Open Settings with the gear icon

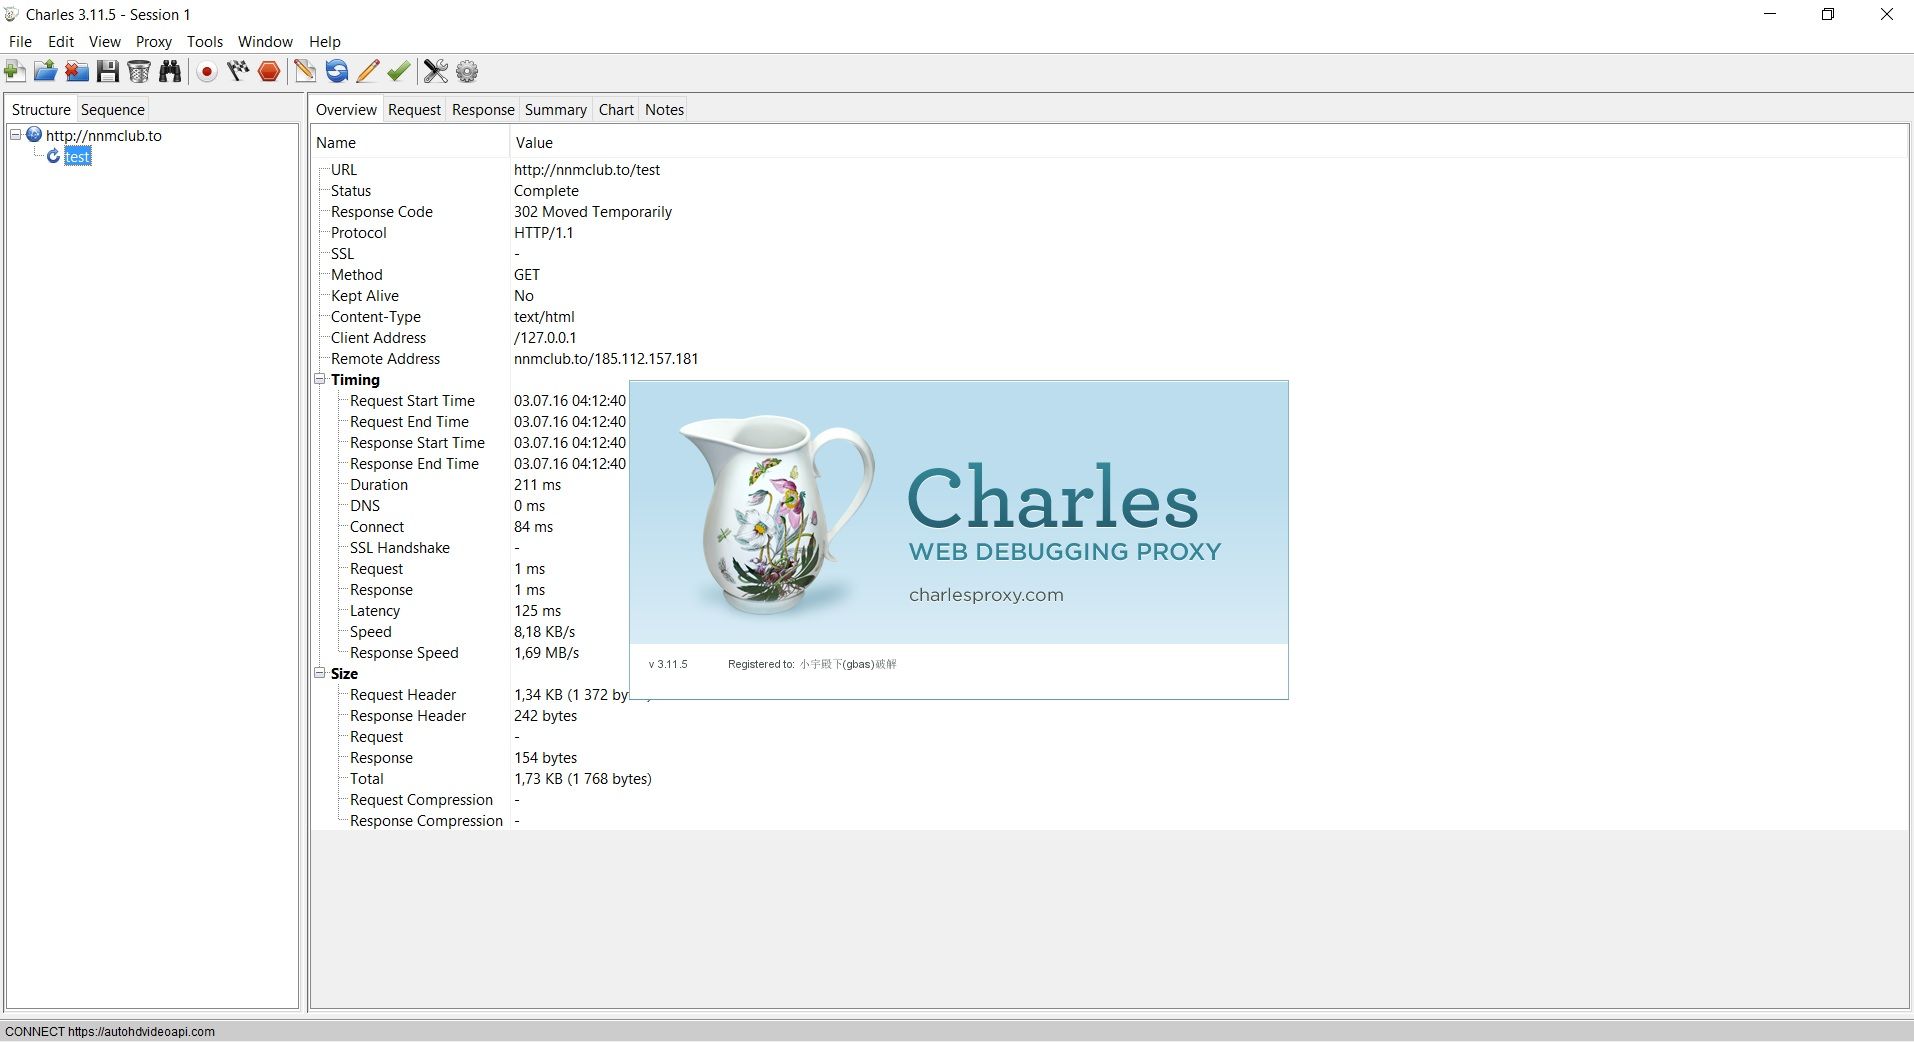tap(467, 71)
